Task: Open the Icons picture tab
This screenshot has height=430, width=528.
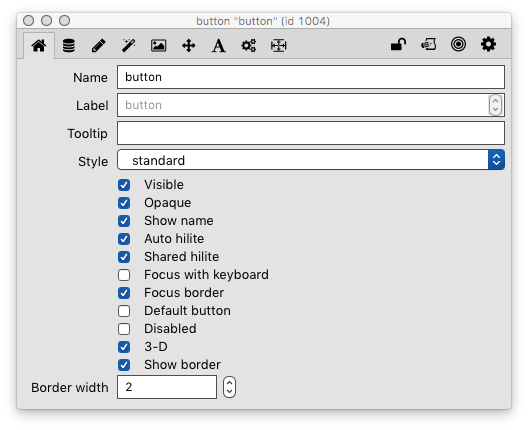Action: tap(158, 45)
